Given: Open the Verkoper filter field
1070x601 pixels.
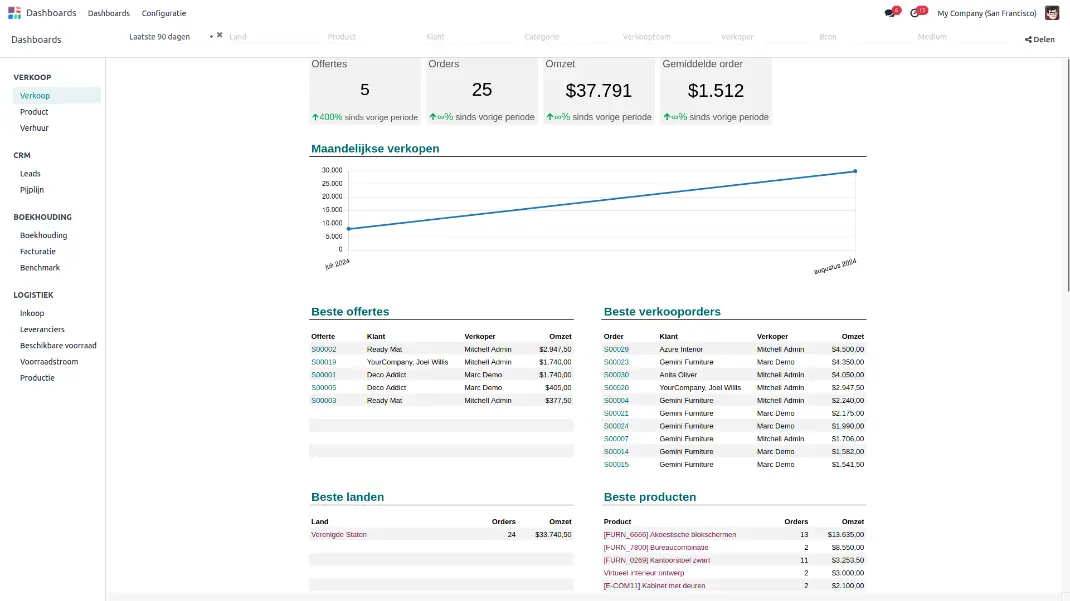Looking at the screenshot, I should tap(764, 37).
